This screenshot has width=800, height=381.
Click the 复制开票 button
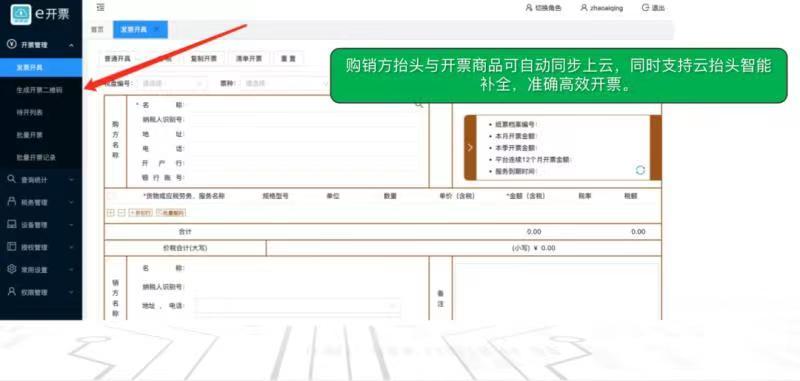204,59
